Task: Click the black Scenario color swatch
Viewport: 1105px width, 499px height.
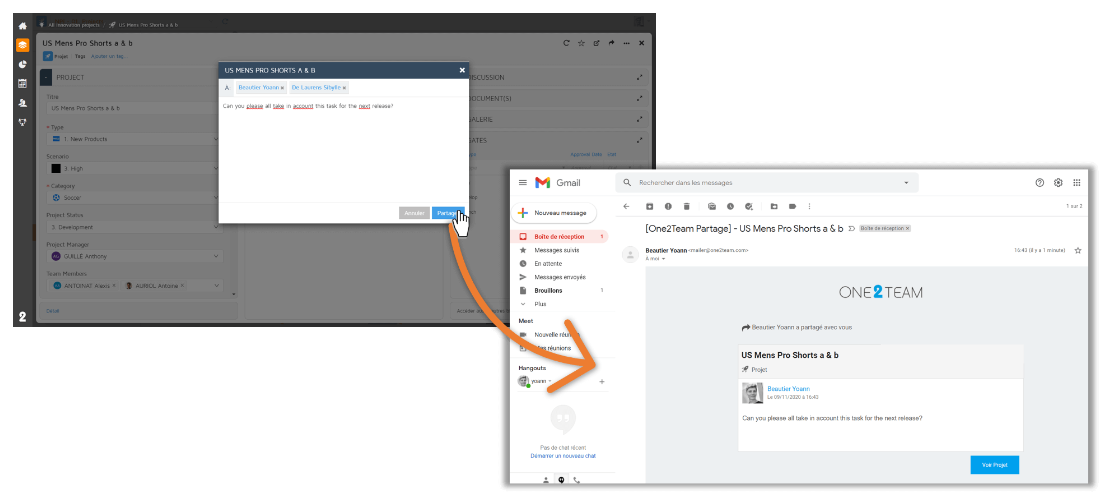Action: point(56,169)
